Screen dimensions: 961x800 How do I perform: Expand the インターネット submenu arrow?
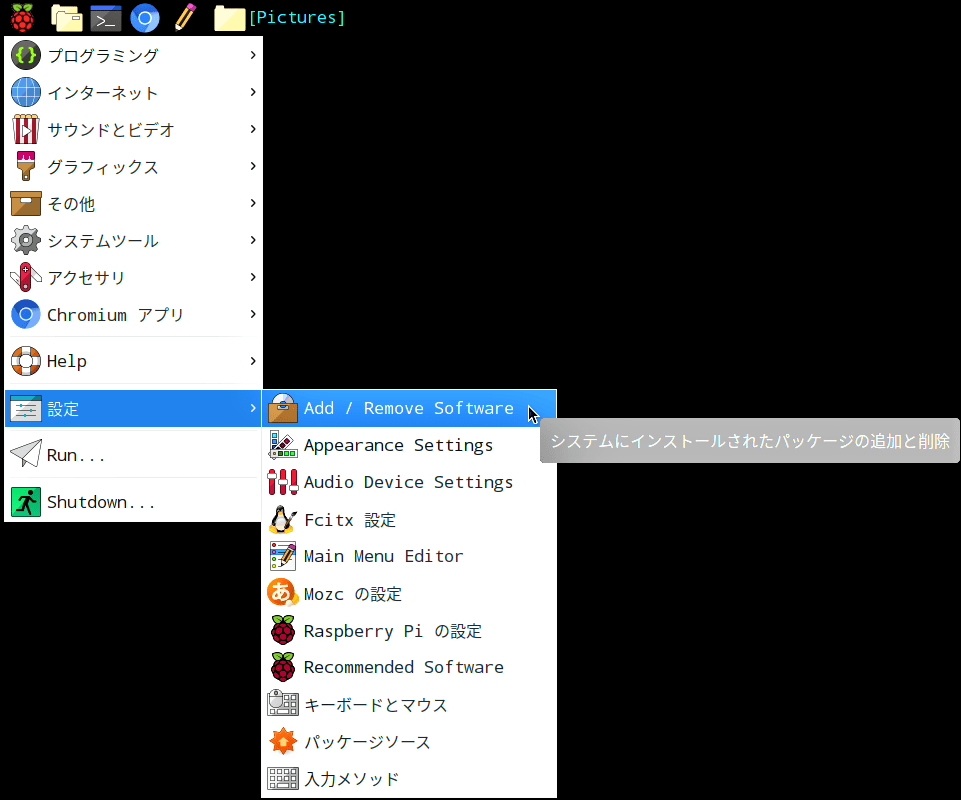253,92
